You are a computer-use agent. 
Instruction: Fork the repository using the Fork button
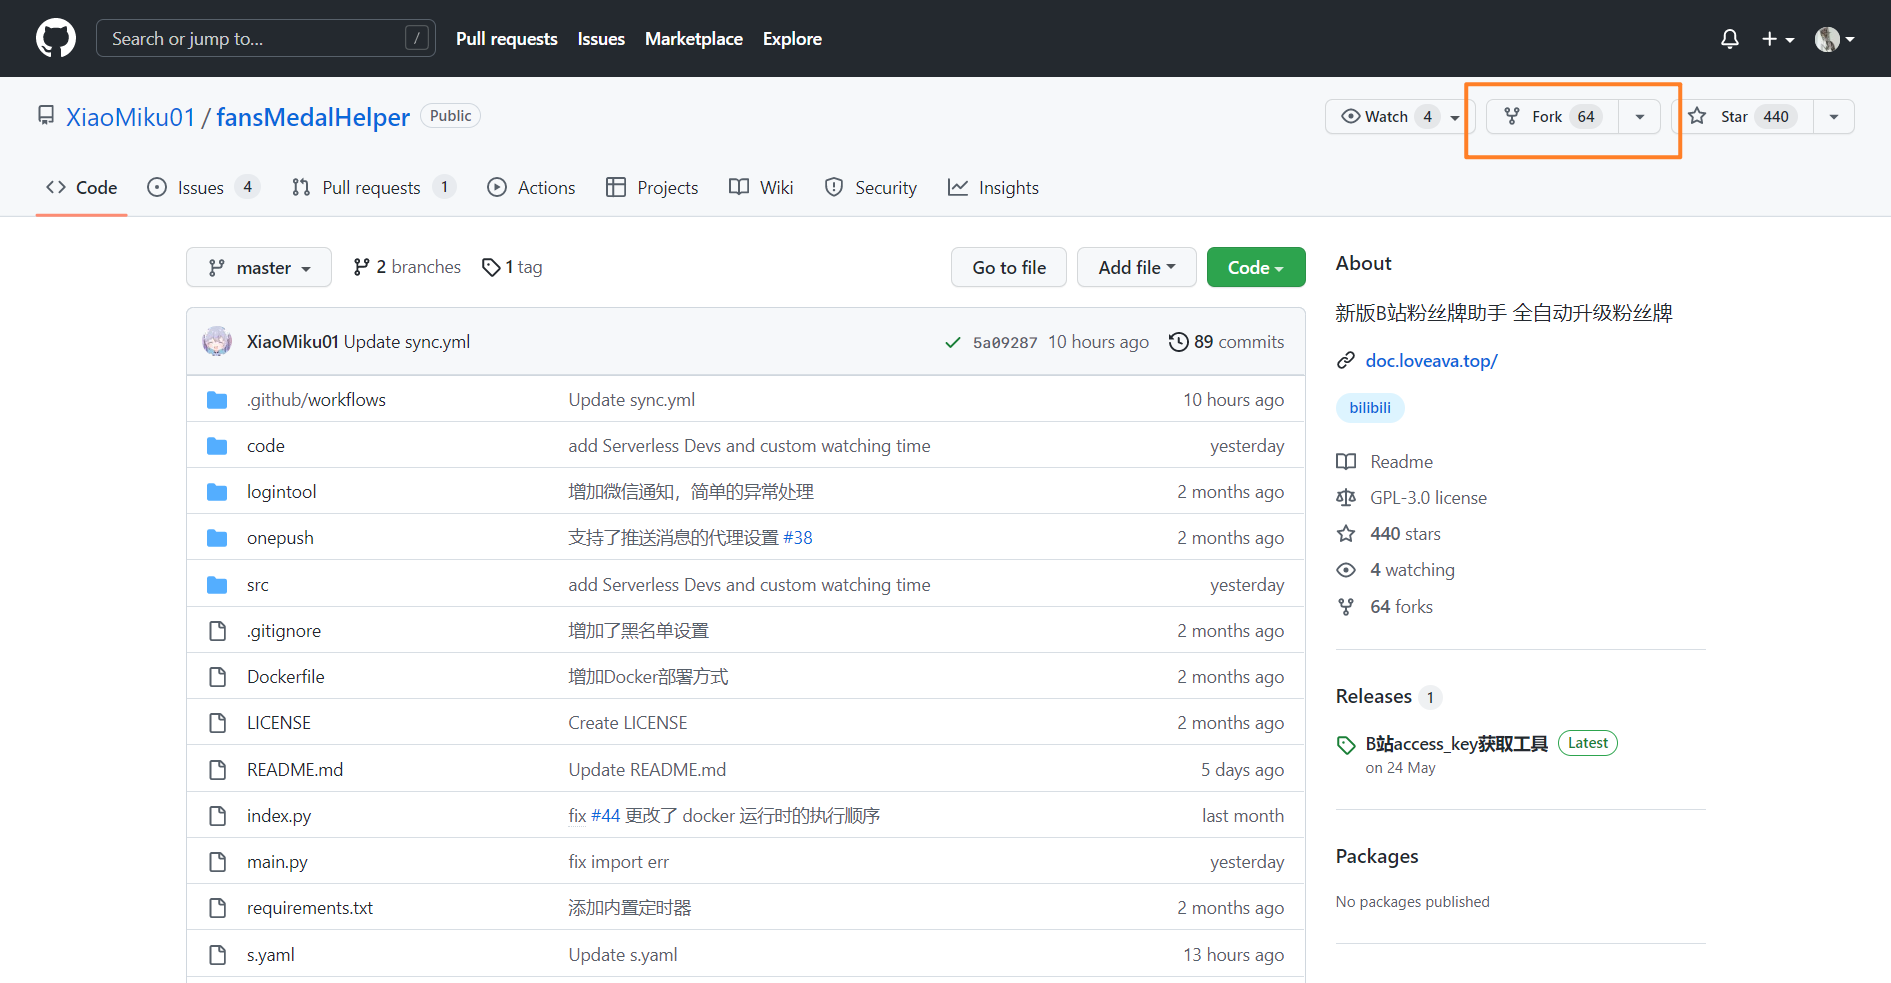(x=1548, y=117)
